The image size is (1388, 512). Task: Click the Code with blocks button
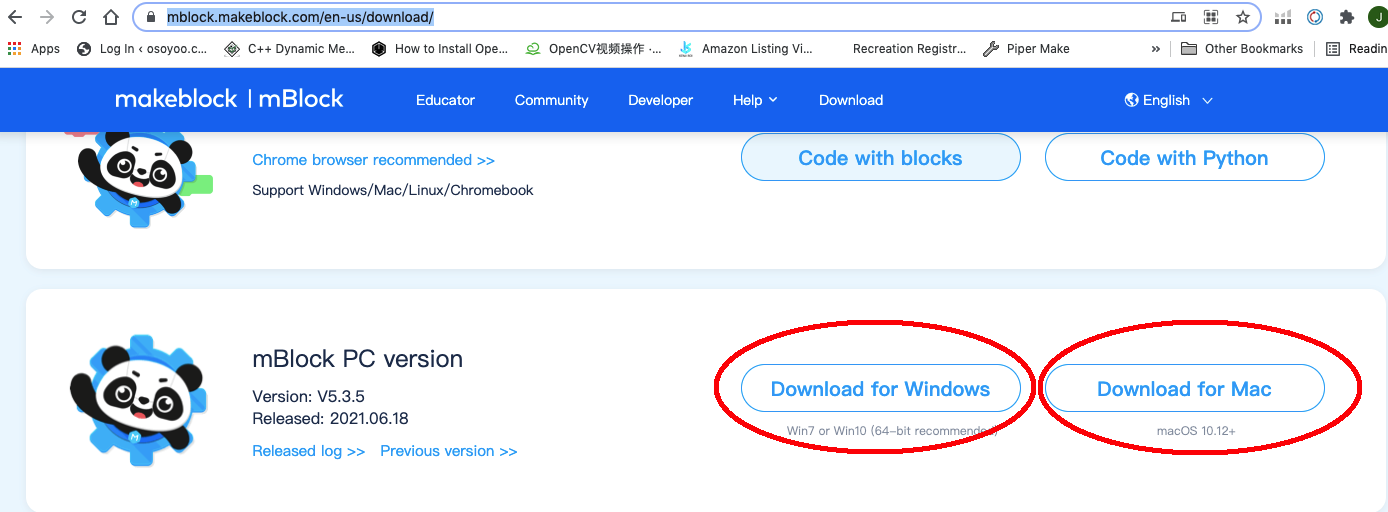(880, 158)
